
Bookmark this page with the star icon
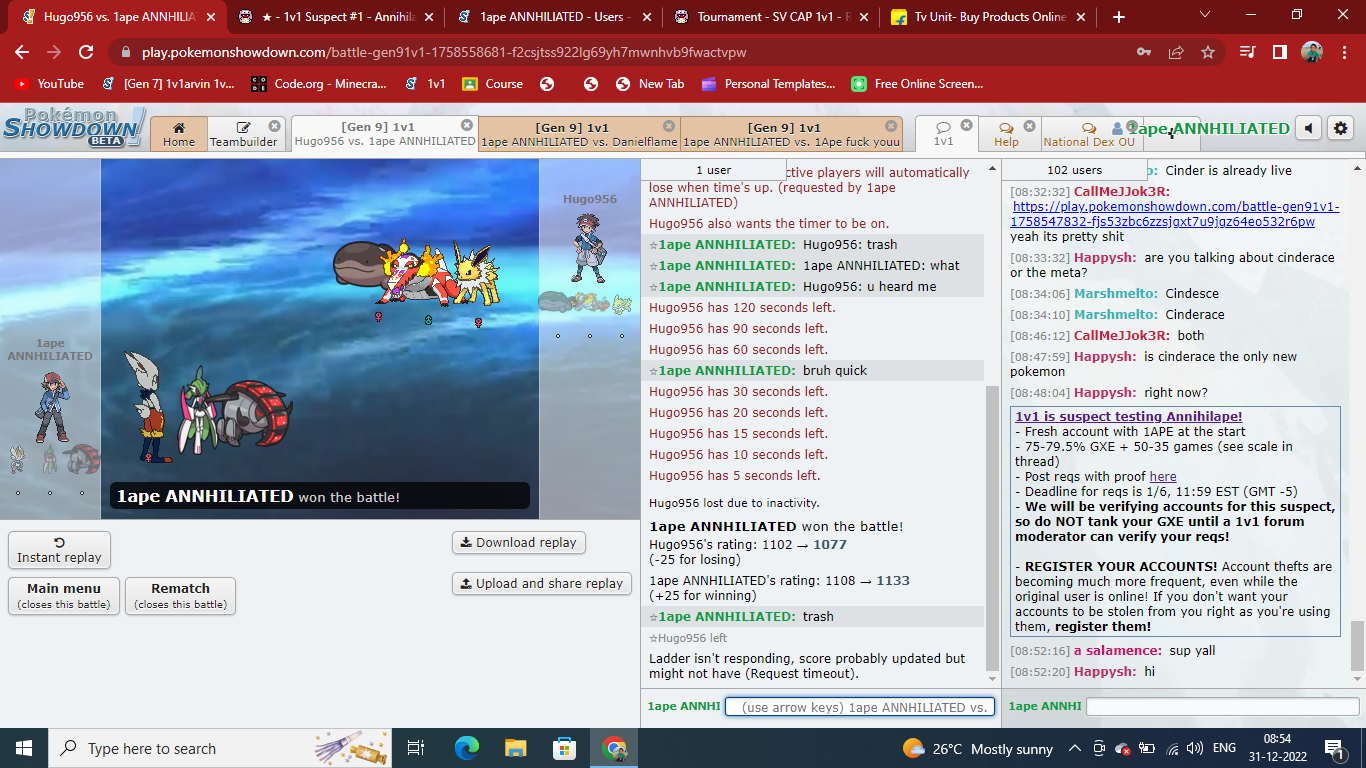tap(1208, 52)
